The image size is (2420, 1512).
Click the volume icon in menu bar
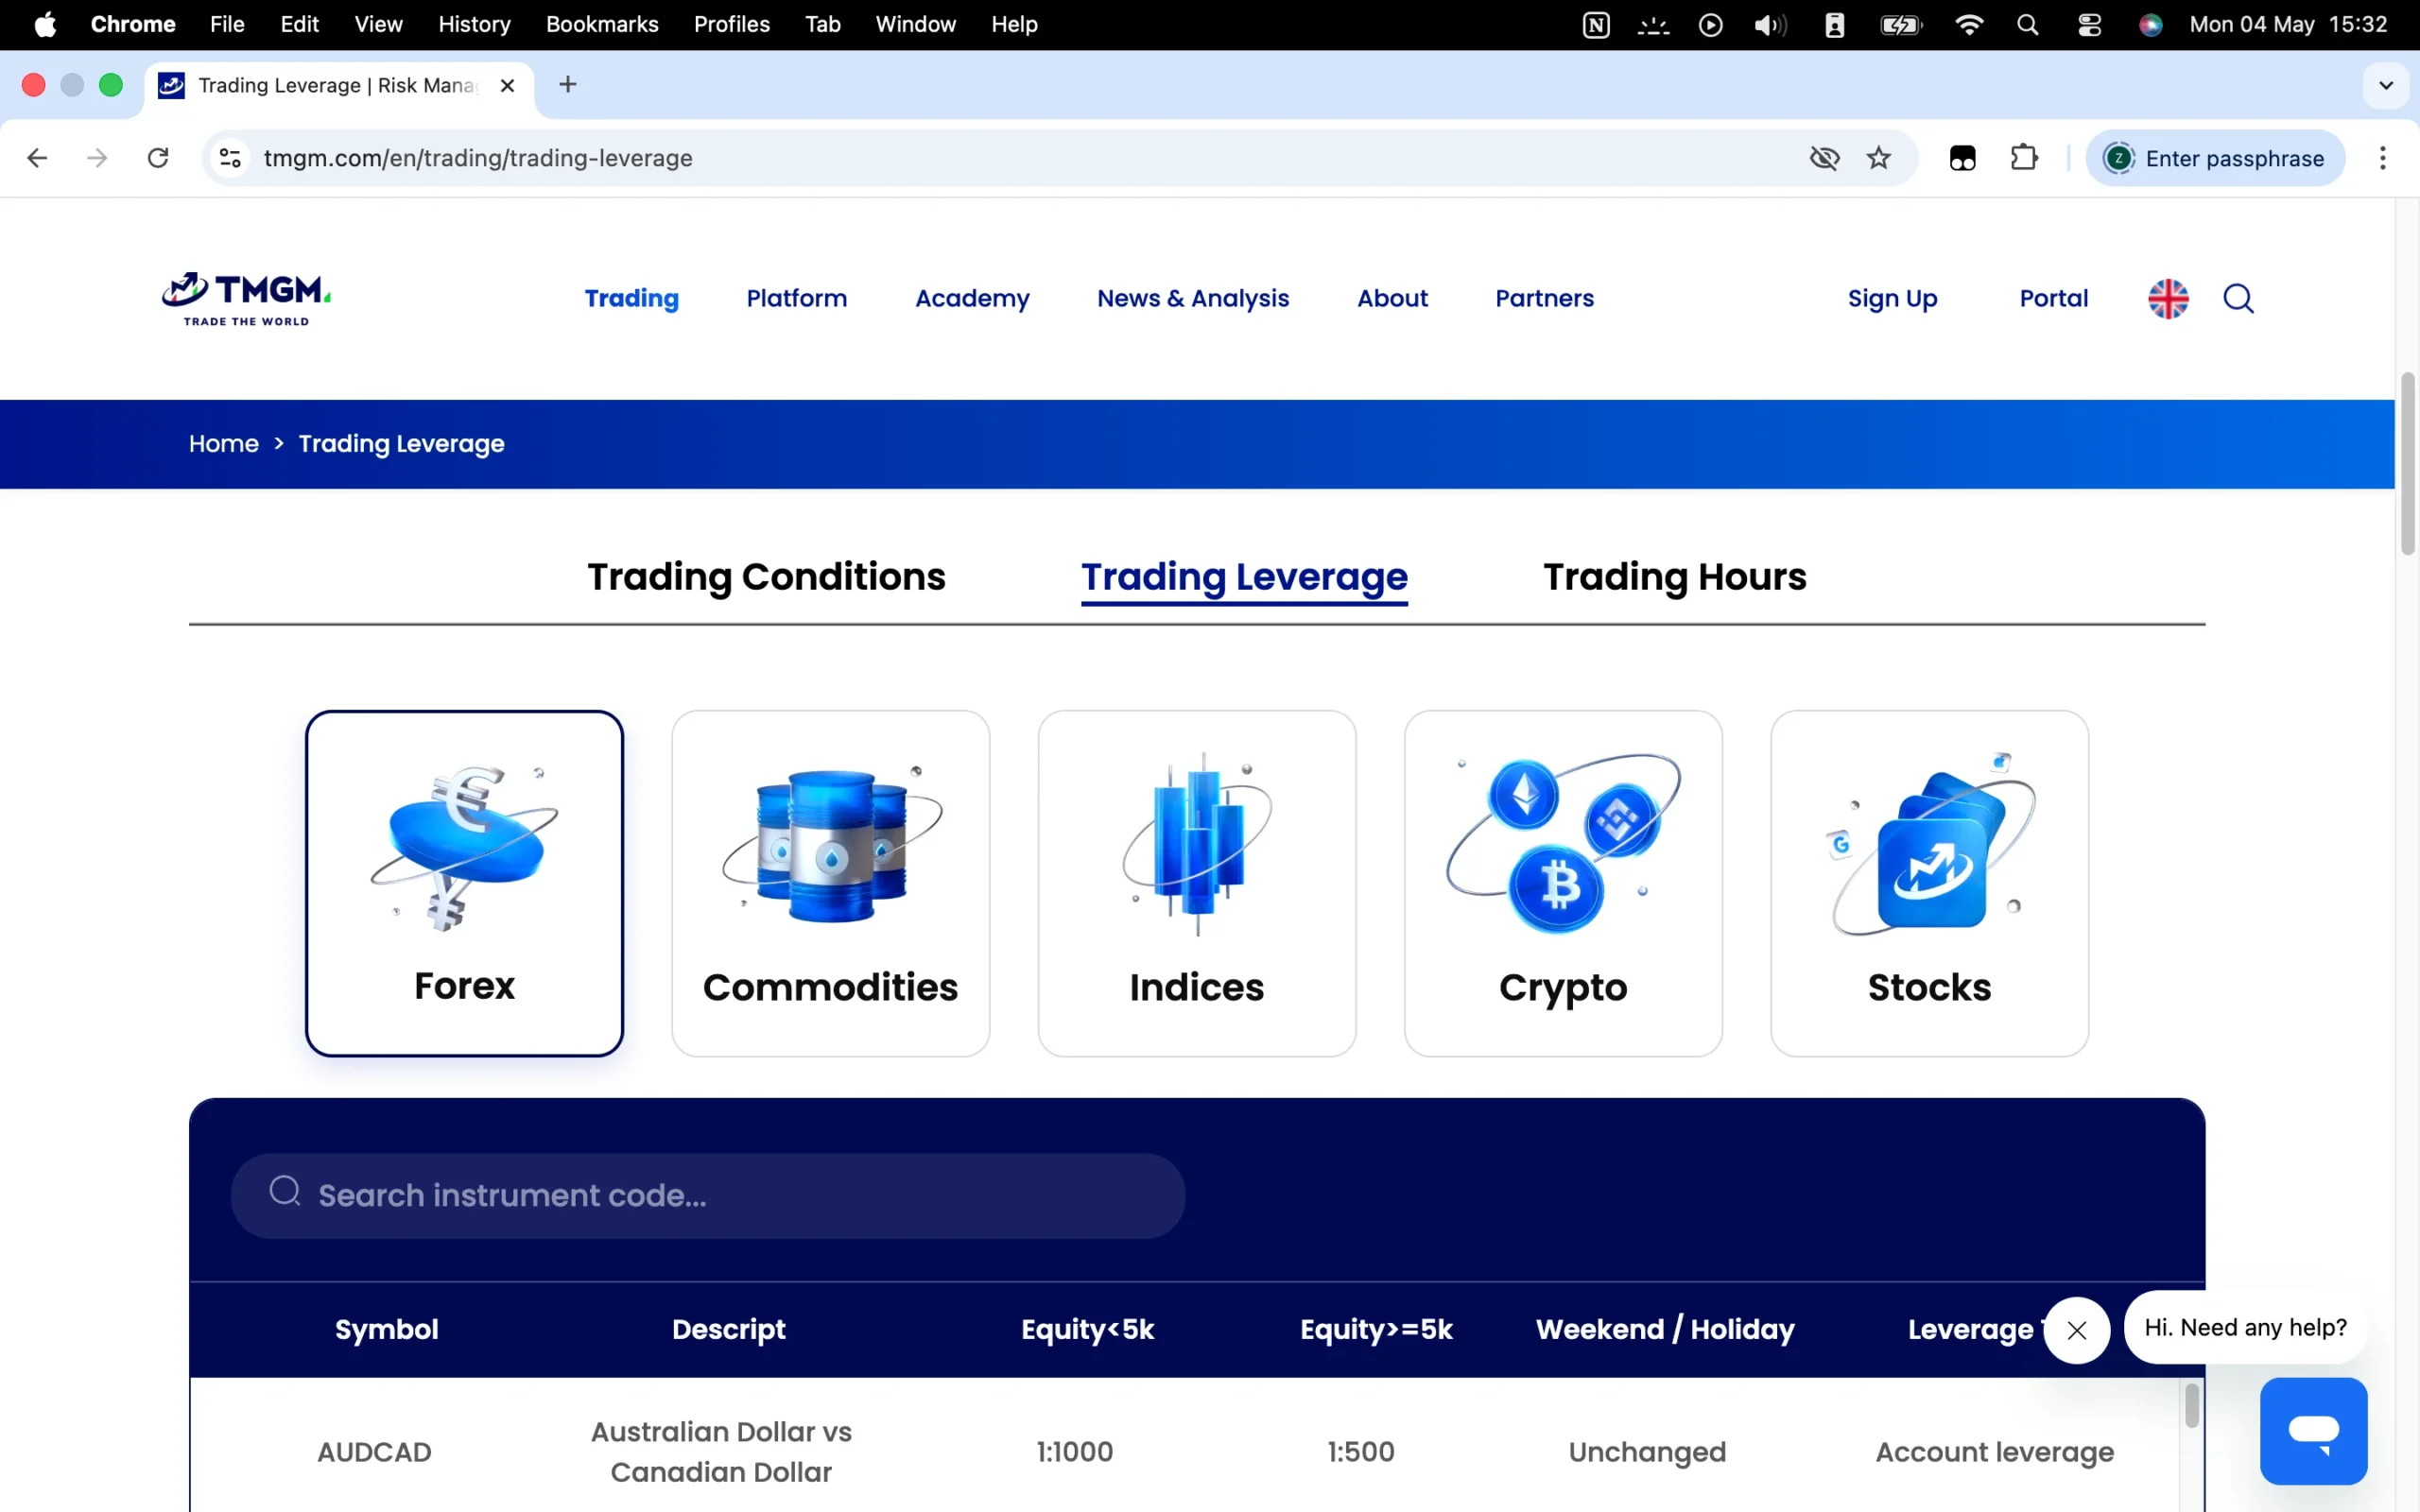tap(1769, 24)
